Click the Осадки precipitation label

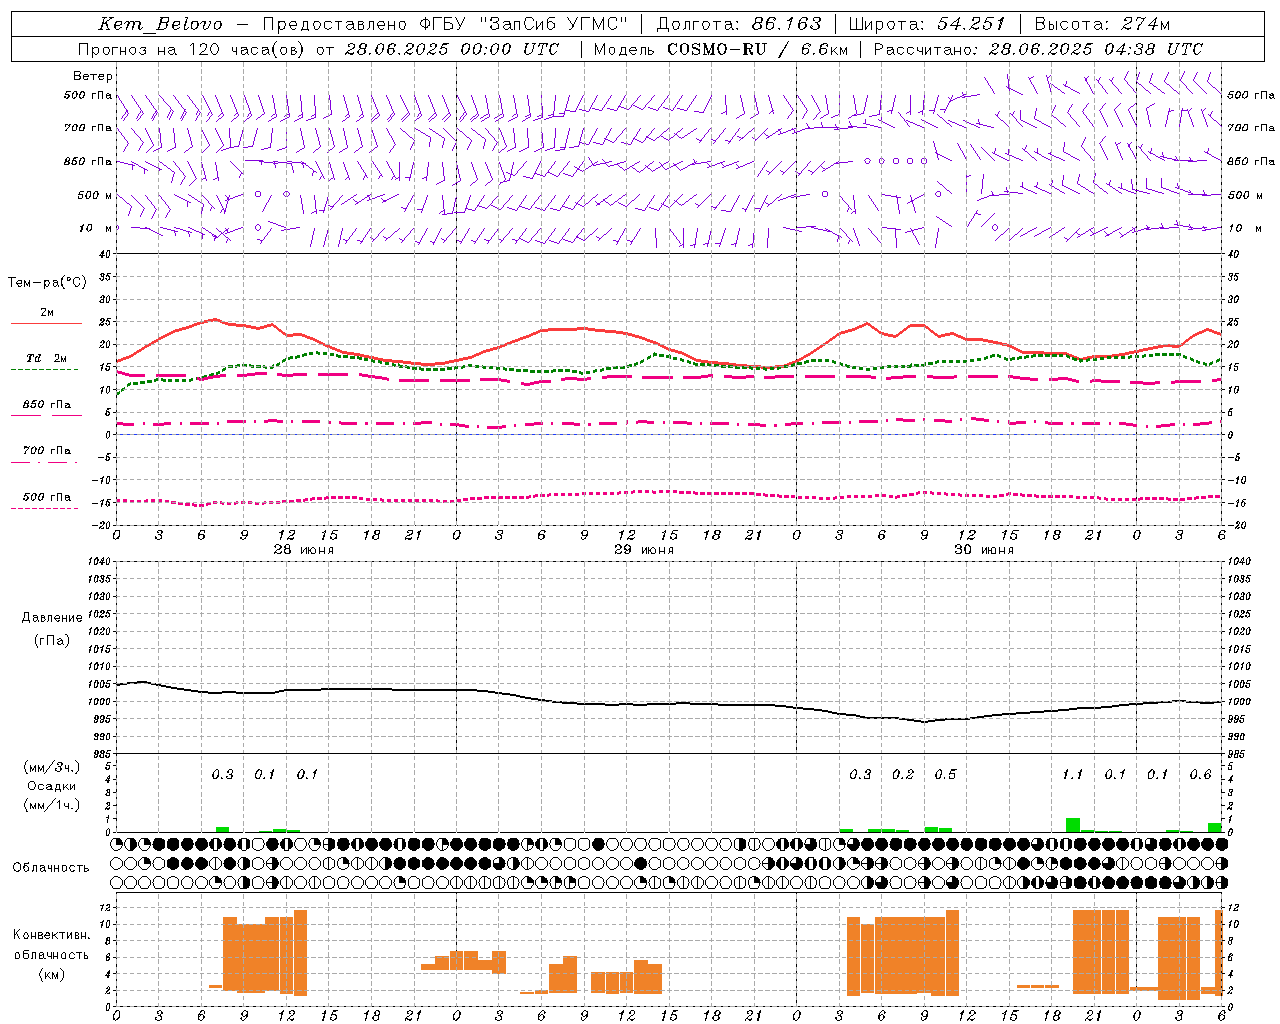[52, 786]
